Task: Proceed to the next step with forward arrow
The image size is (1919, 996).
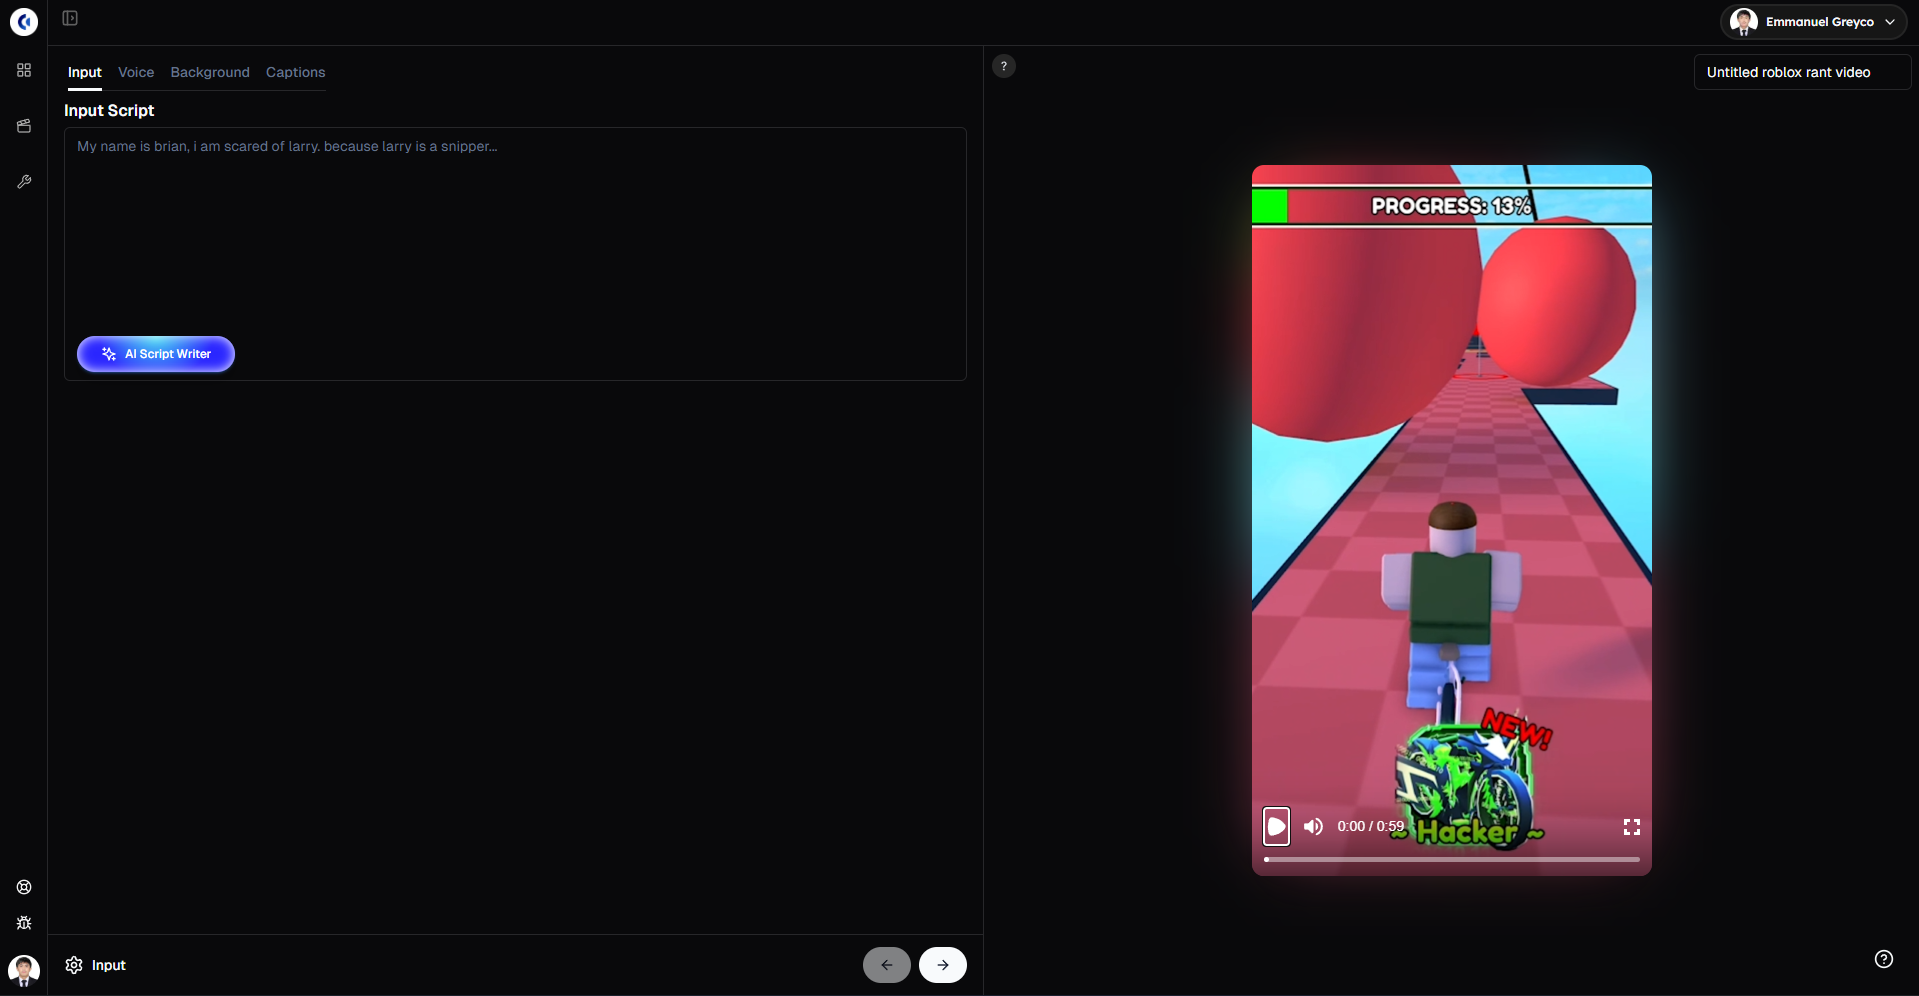Action: coord(943,965)
